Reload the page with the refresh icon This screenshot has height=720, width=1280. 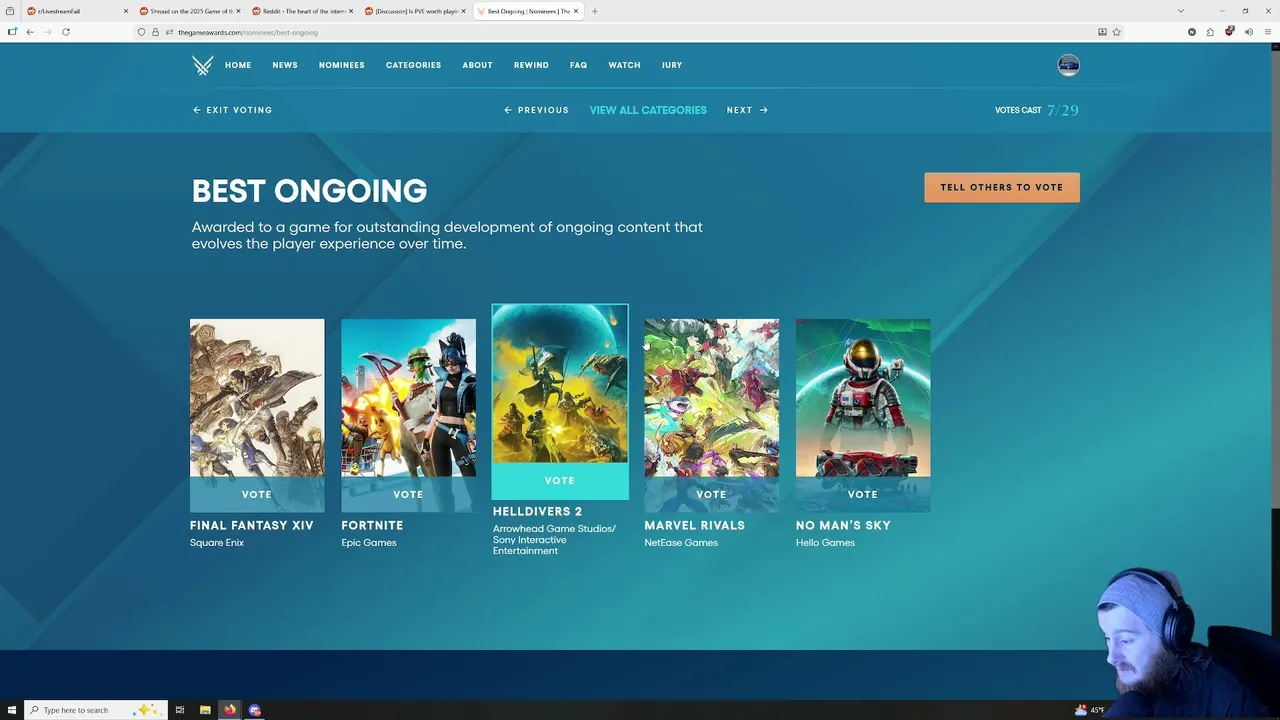click(66, 32)
